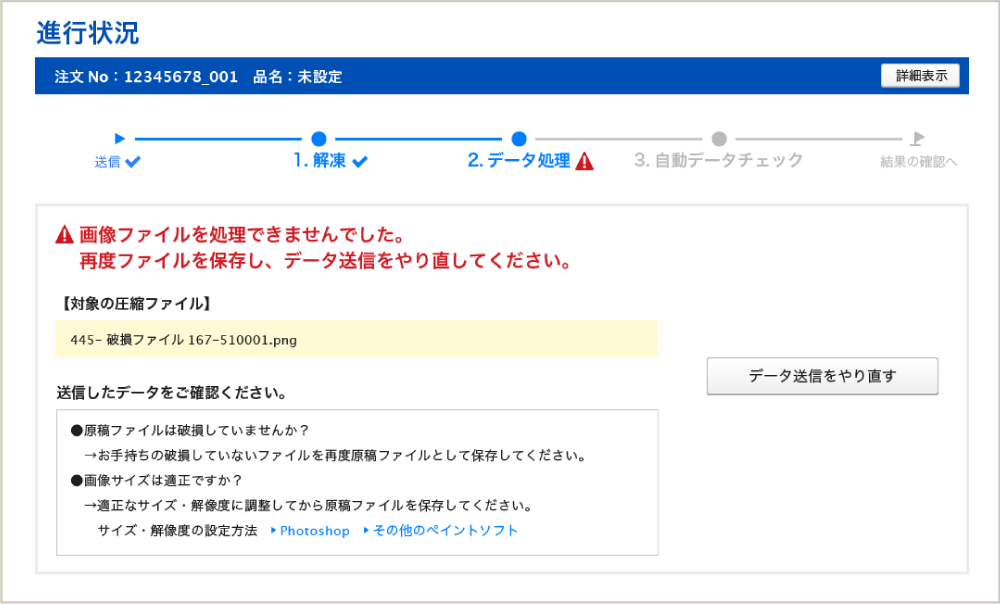Click the blue progress line between 解凍 and データ処理
Viewport: 1000px width, 604px height.
click(x=418, y=139)
